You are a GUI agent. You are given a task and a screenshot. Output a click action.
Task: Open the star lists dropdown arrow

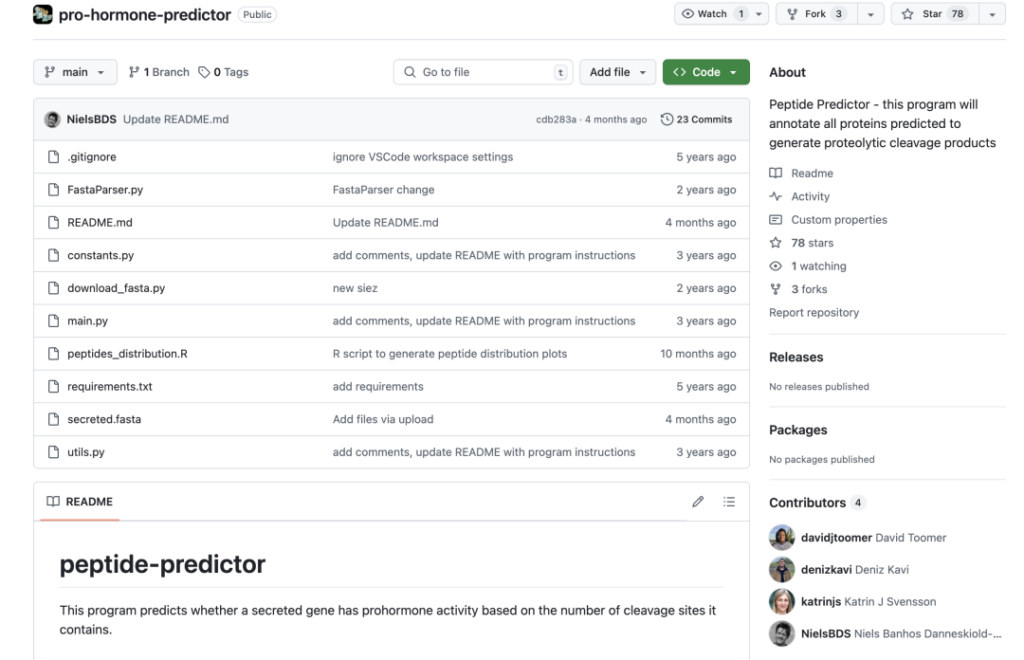click(992, 14)
